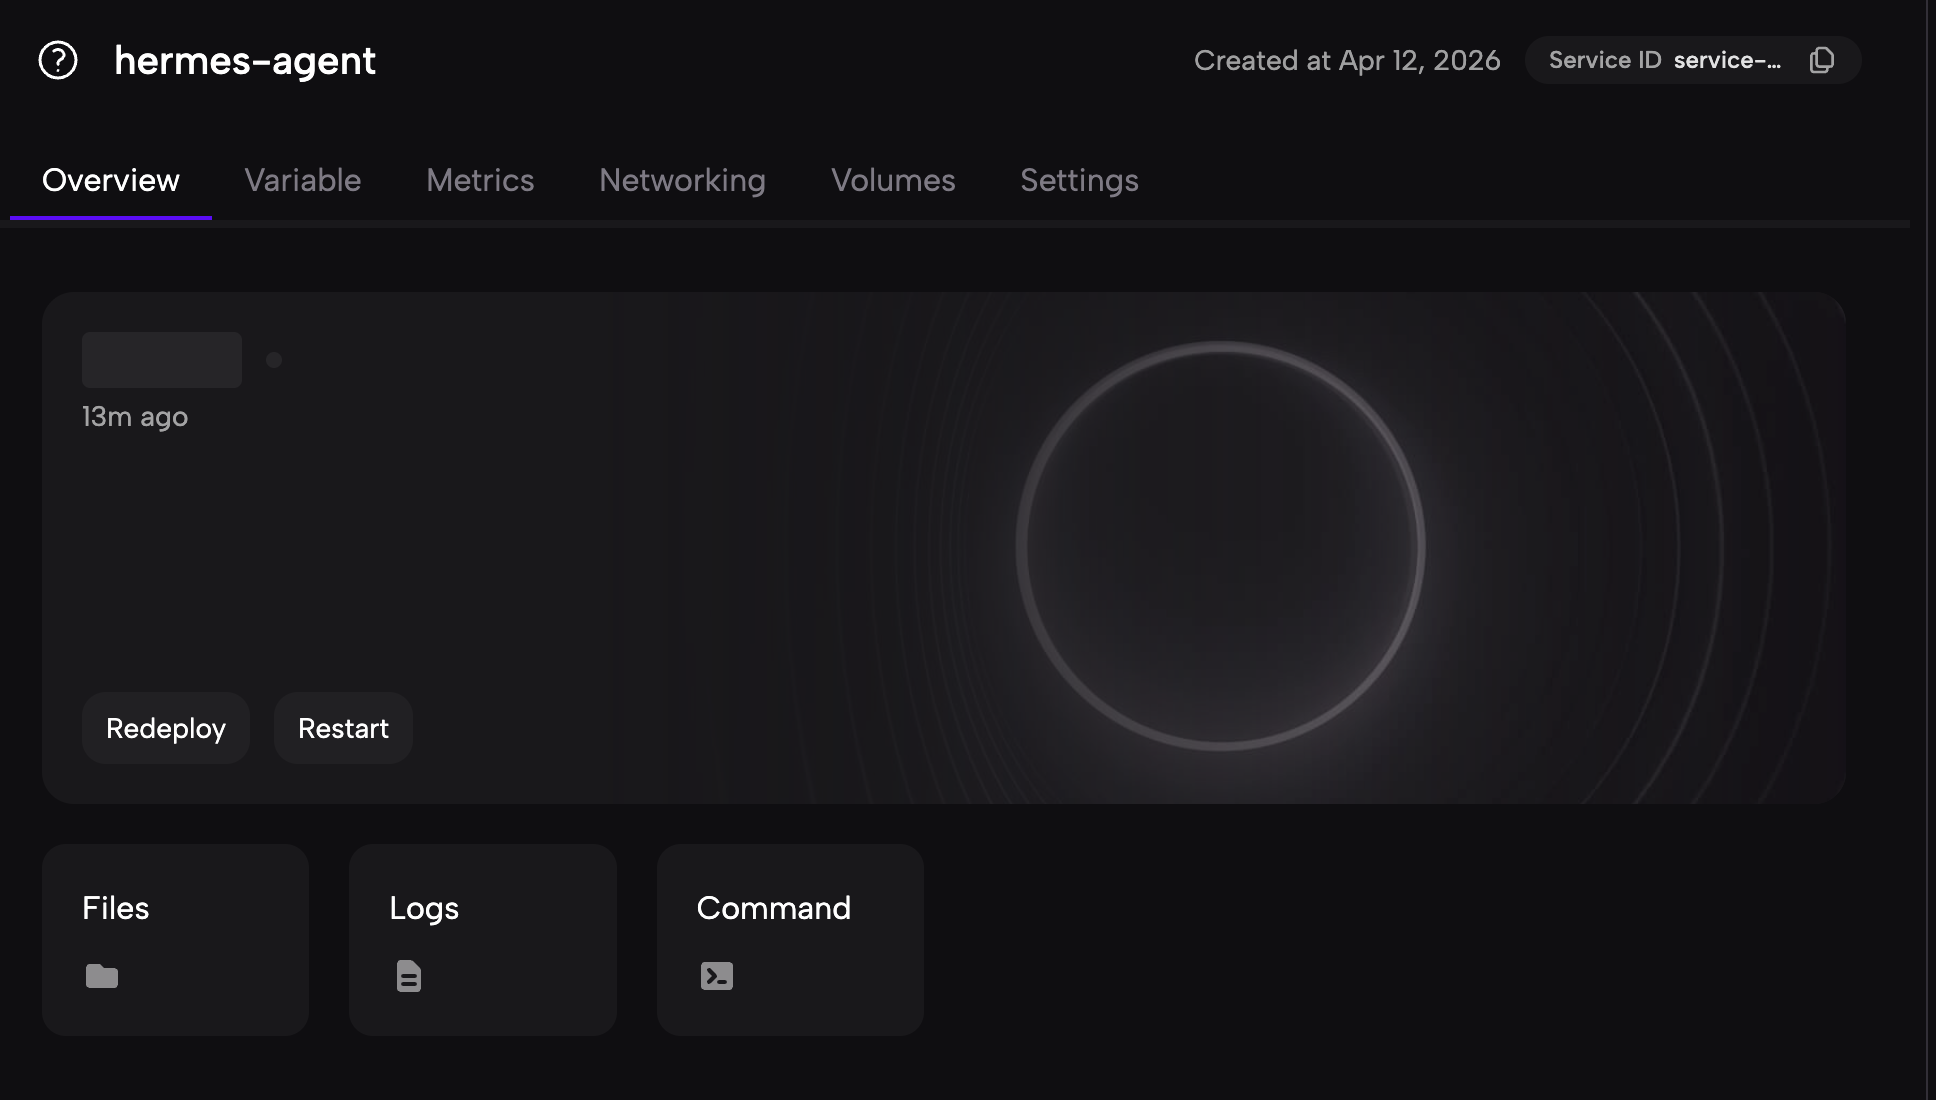The width and height of the screenshot is (1936, 1100).
Task: Restart the hermes-agent service
Action: 343,728
